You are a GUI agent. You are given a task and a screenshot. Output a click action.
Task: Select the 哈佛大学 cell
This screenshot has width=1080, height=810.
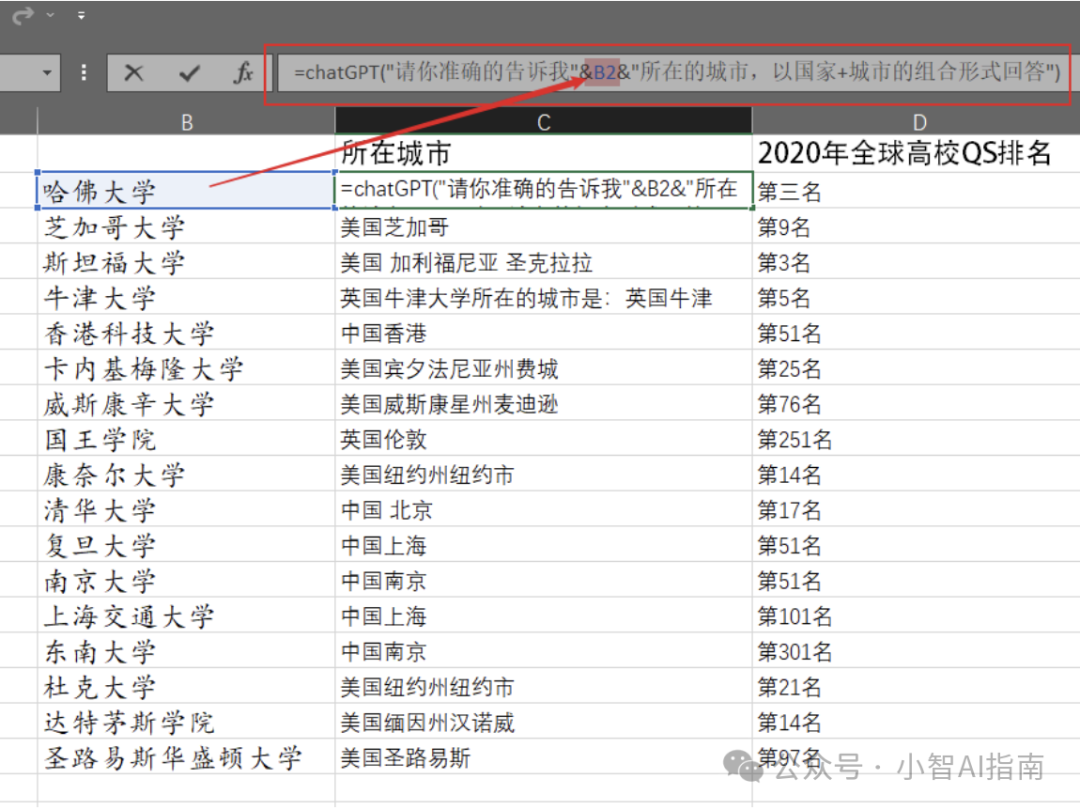click(186, 190)
